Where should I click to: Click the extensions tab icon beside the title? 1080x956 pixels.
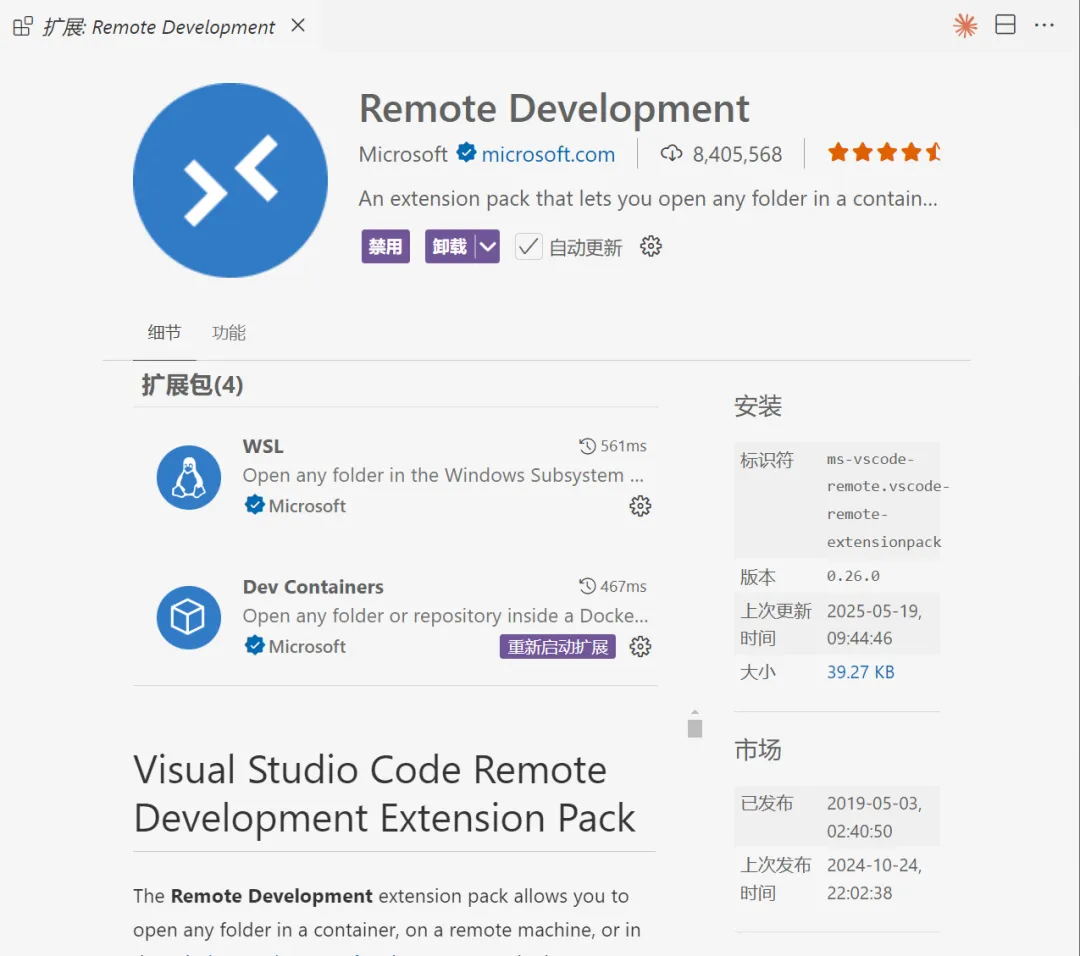[x=23, y=27]
